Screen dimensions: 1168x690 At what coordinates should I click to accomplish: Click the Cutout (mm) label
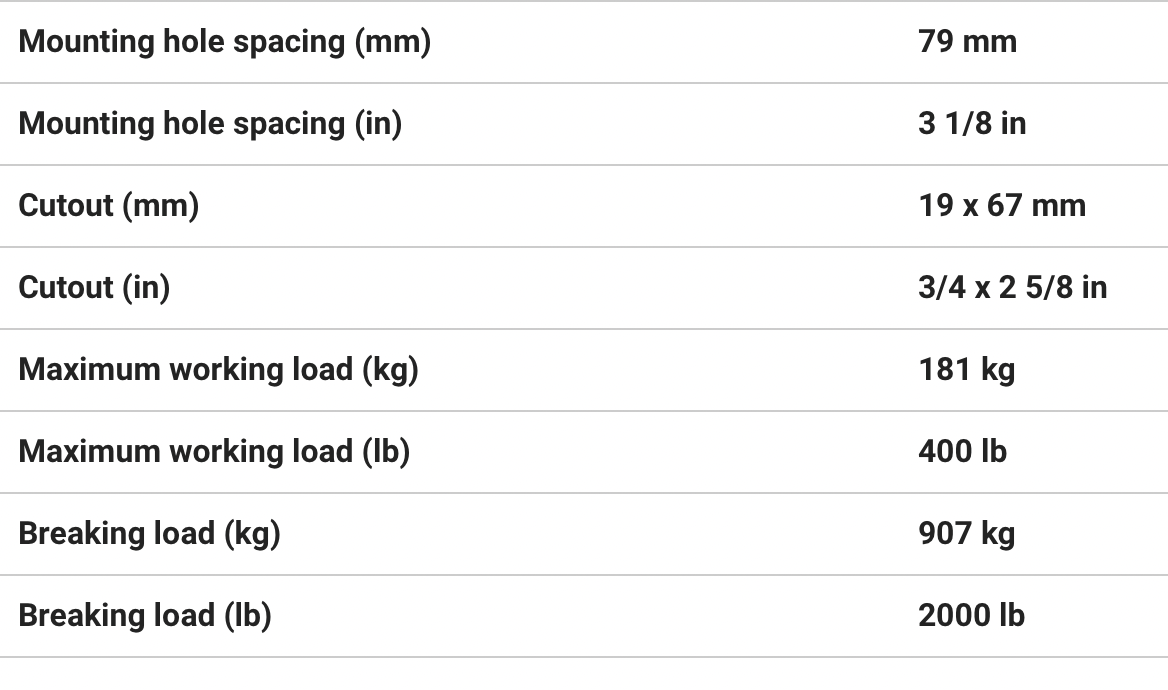pos(108,206)
